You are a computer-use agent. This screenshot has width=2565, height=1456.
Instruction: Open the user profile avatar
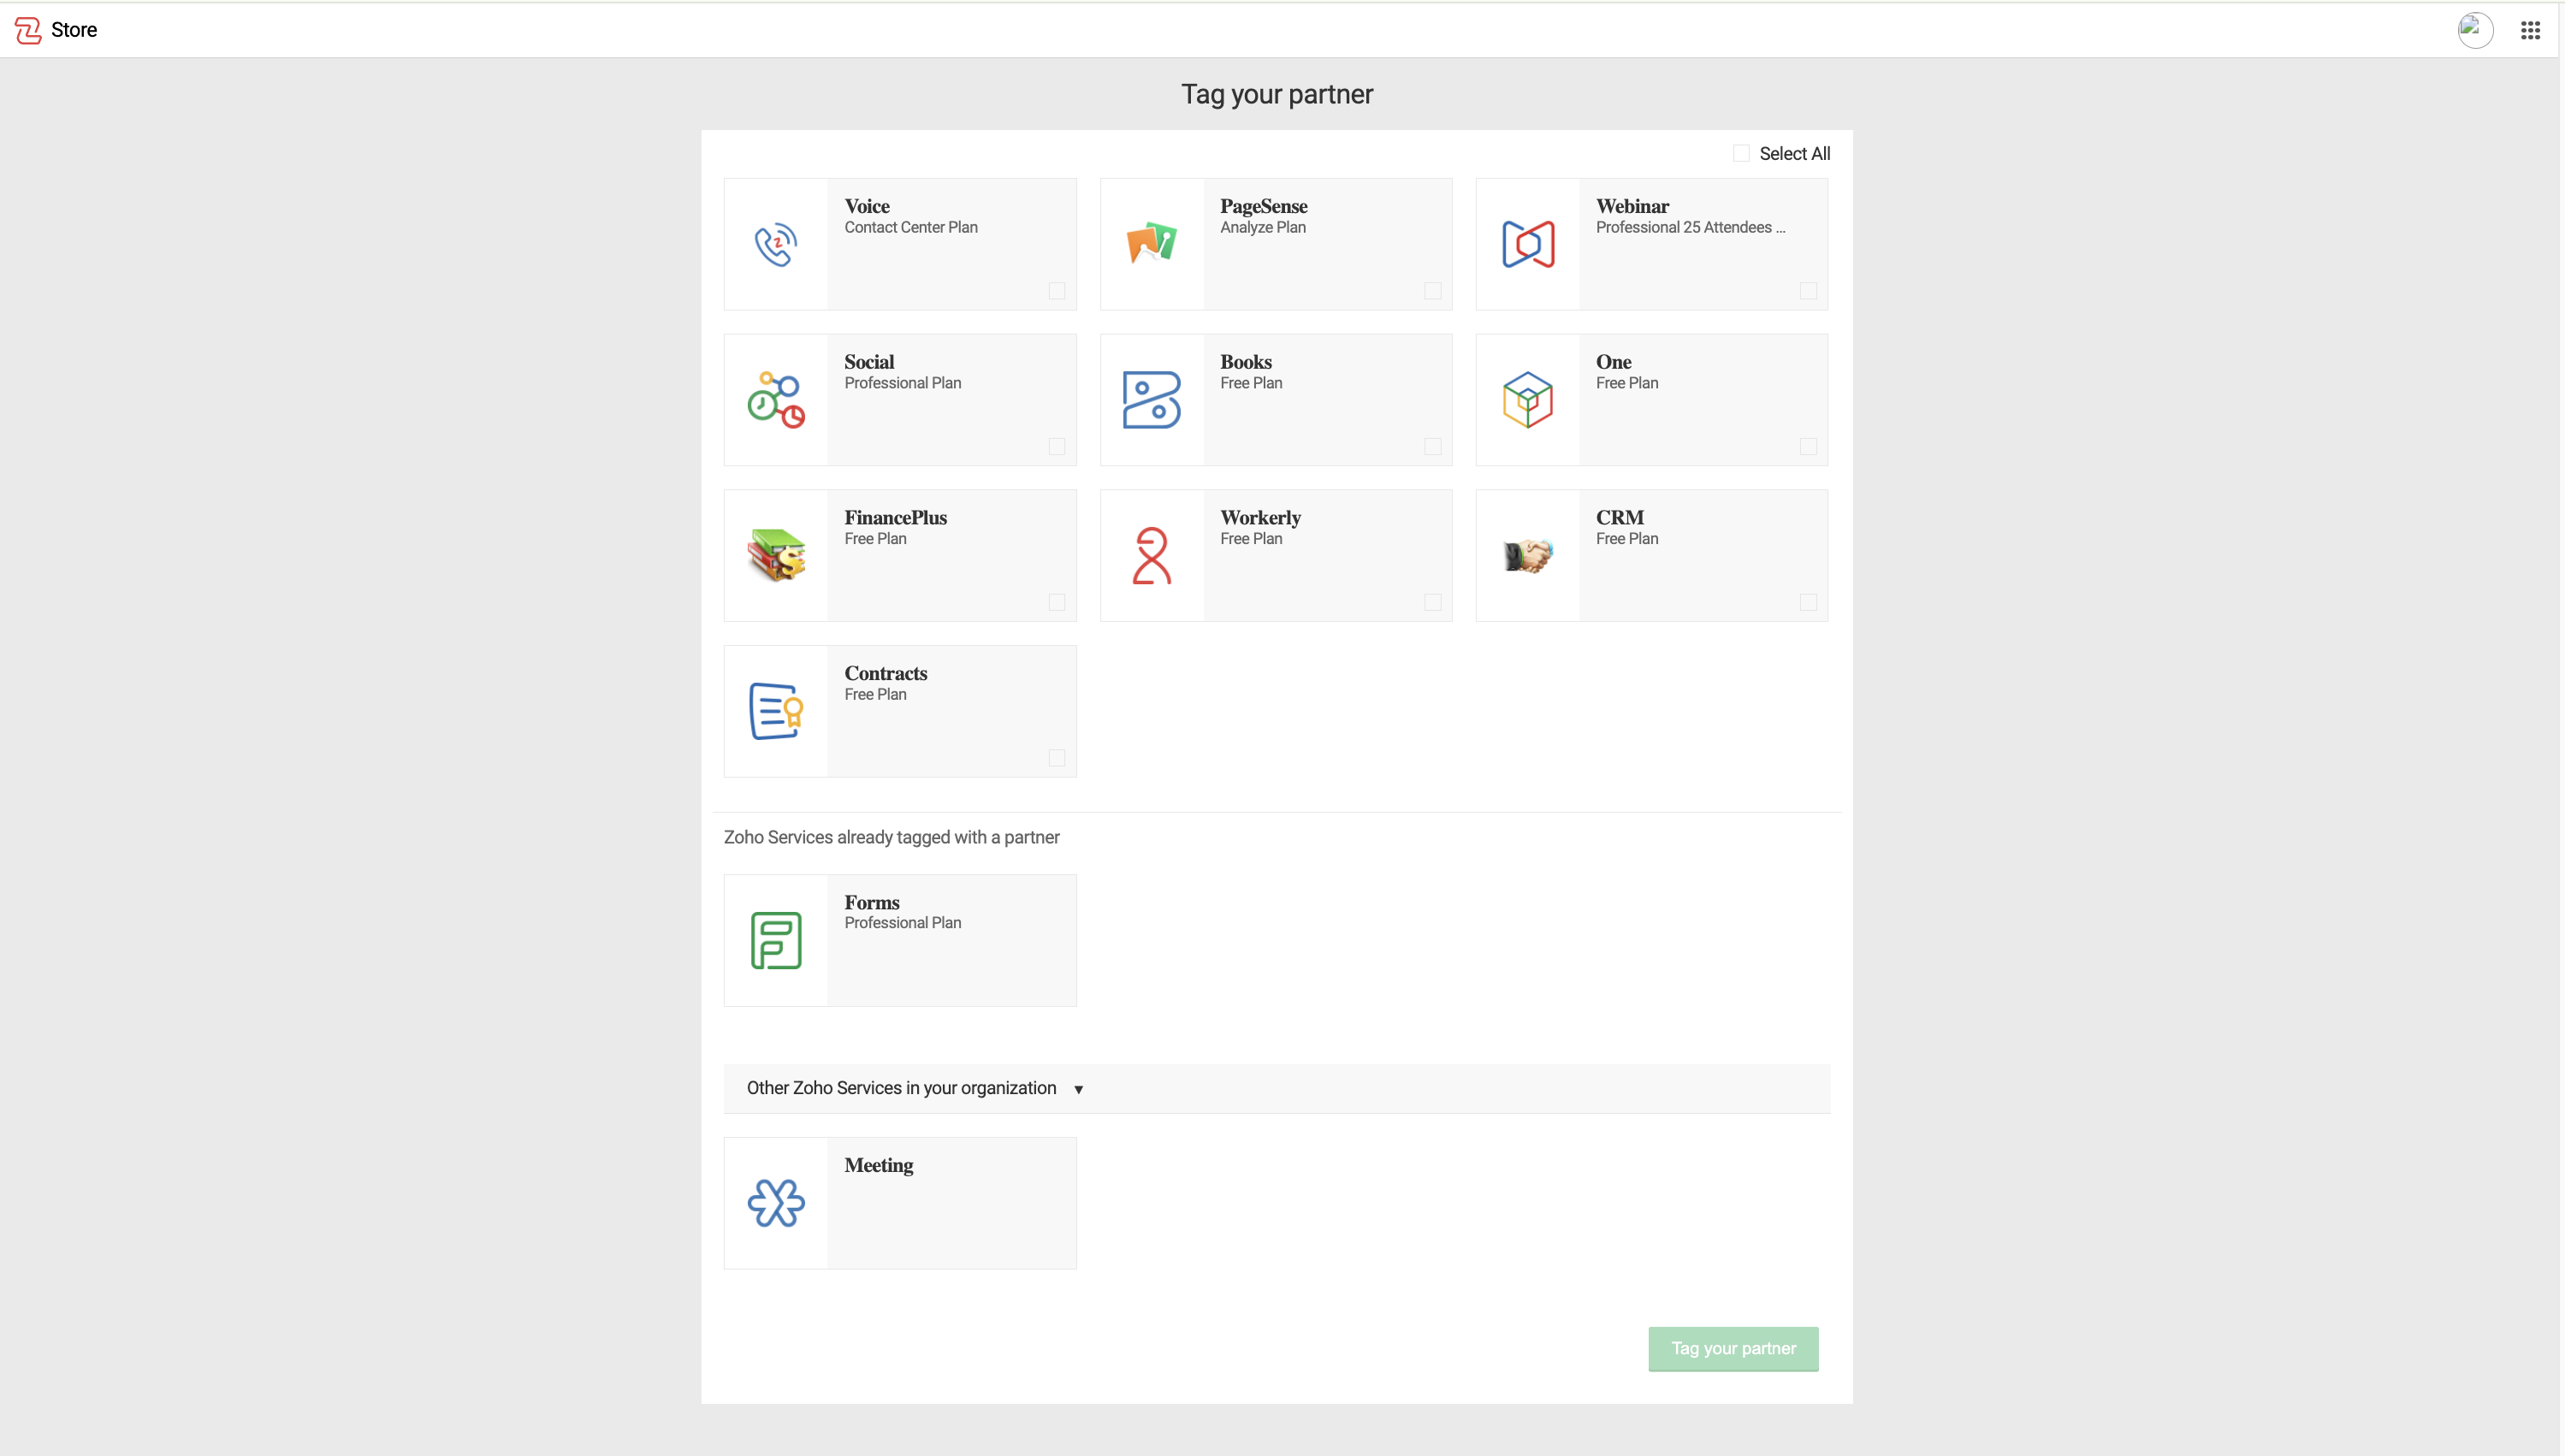2475,30
